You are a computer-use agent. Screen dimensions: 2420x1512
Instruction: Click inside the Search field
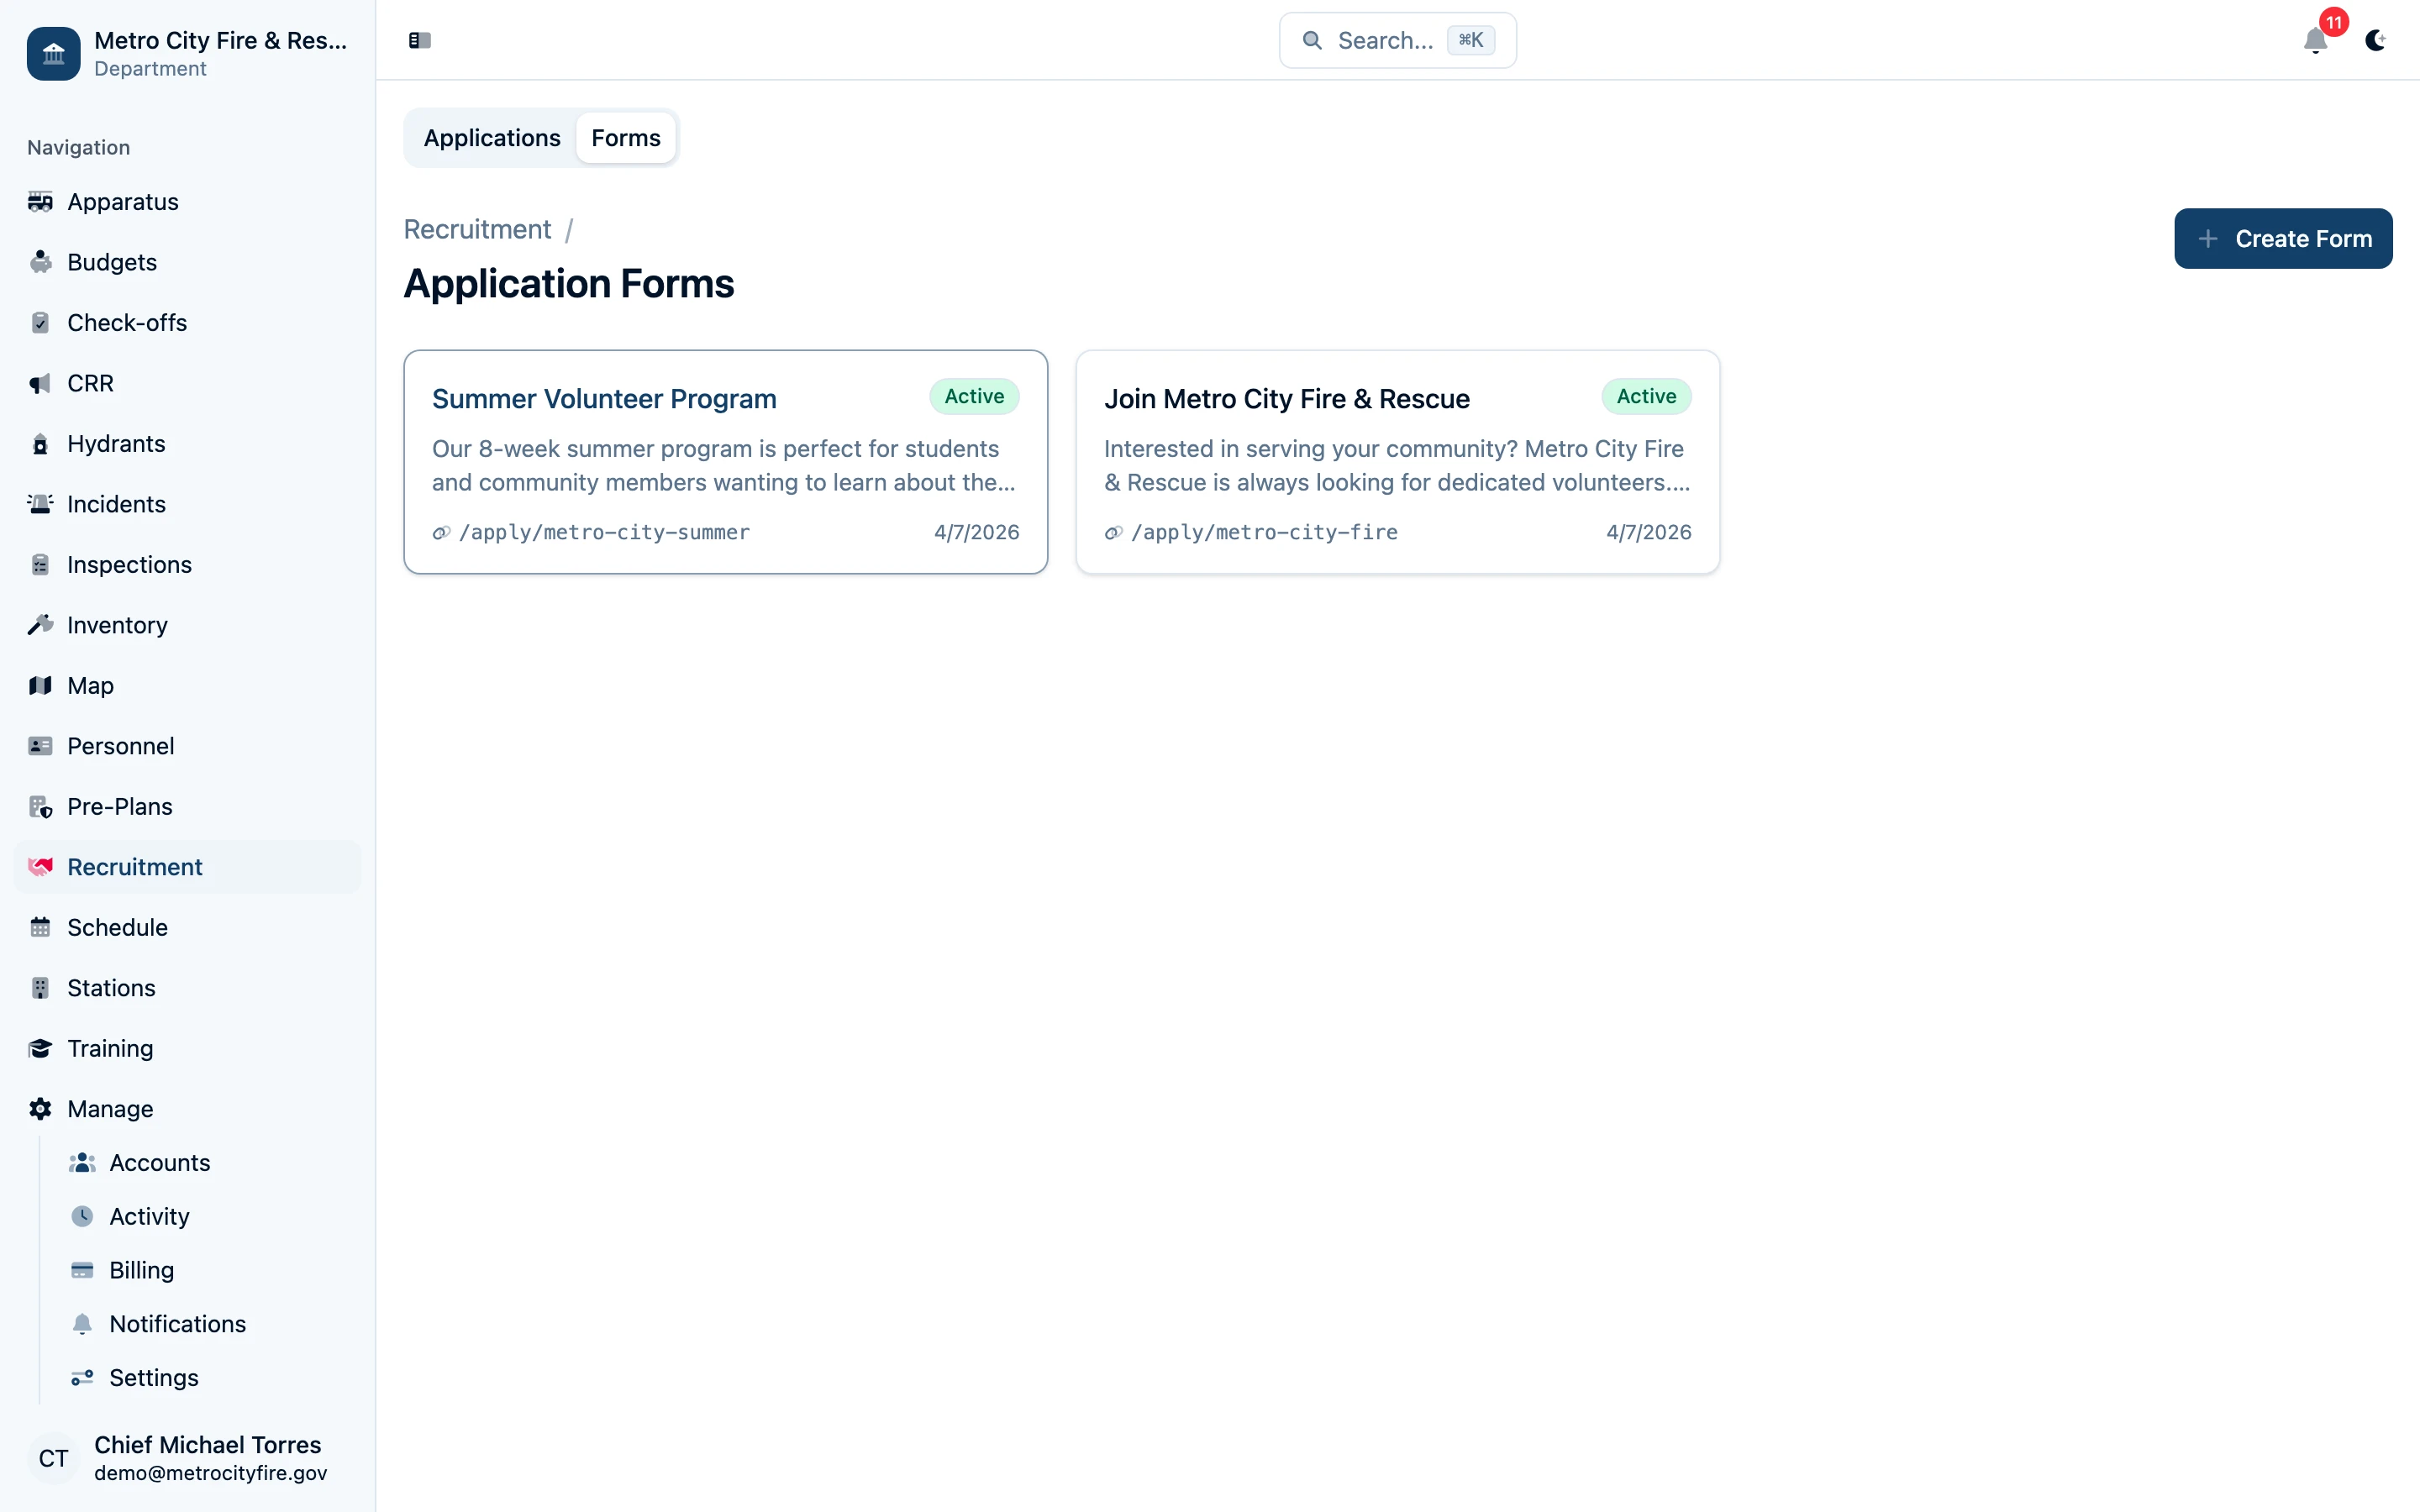[x=1396, y=40]
